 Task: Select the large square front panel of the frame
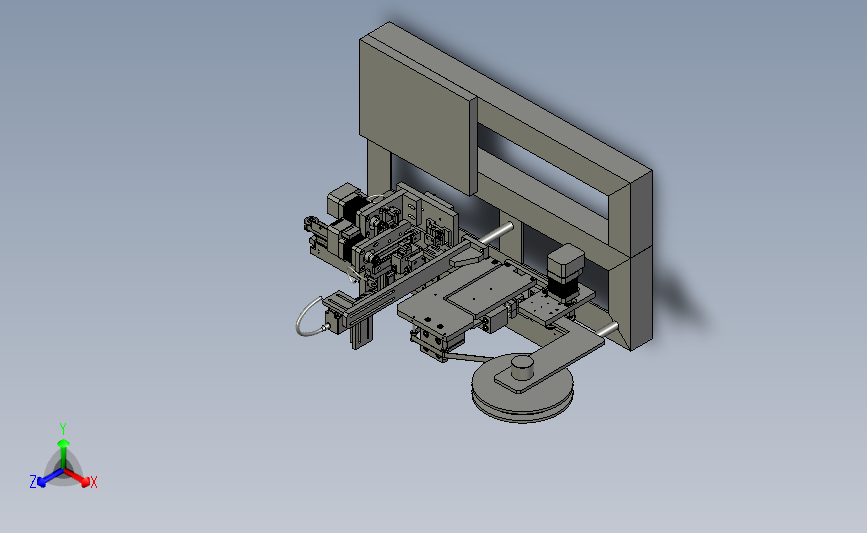pyautogui.click(x=418, y=117)
